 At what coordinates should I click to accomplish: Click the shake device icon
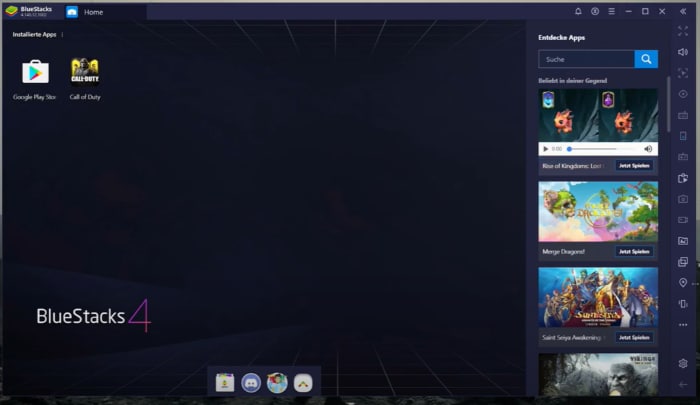tap(683, 304)
